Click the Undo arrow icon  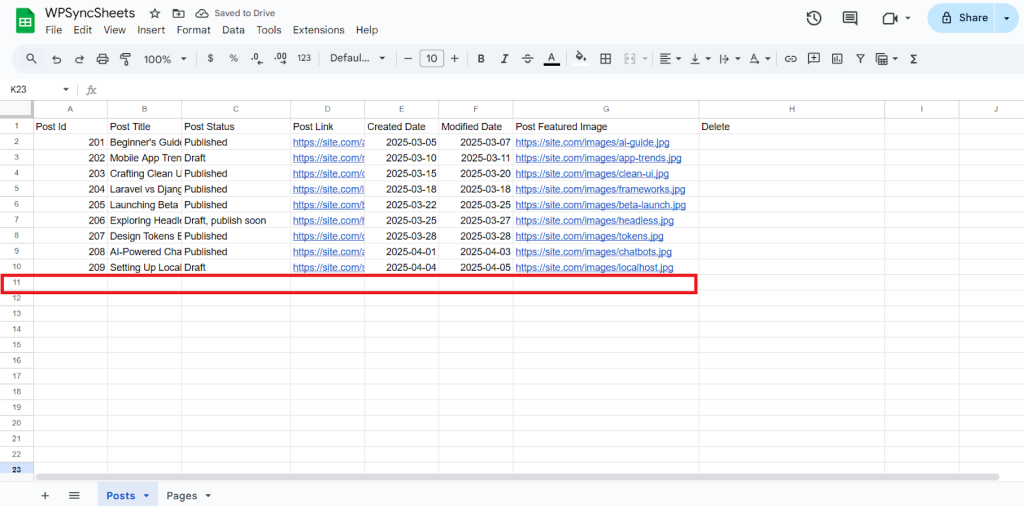coord(57,59)
